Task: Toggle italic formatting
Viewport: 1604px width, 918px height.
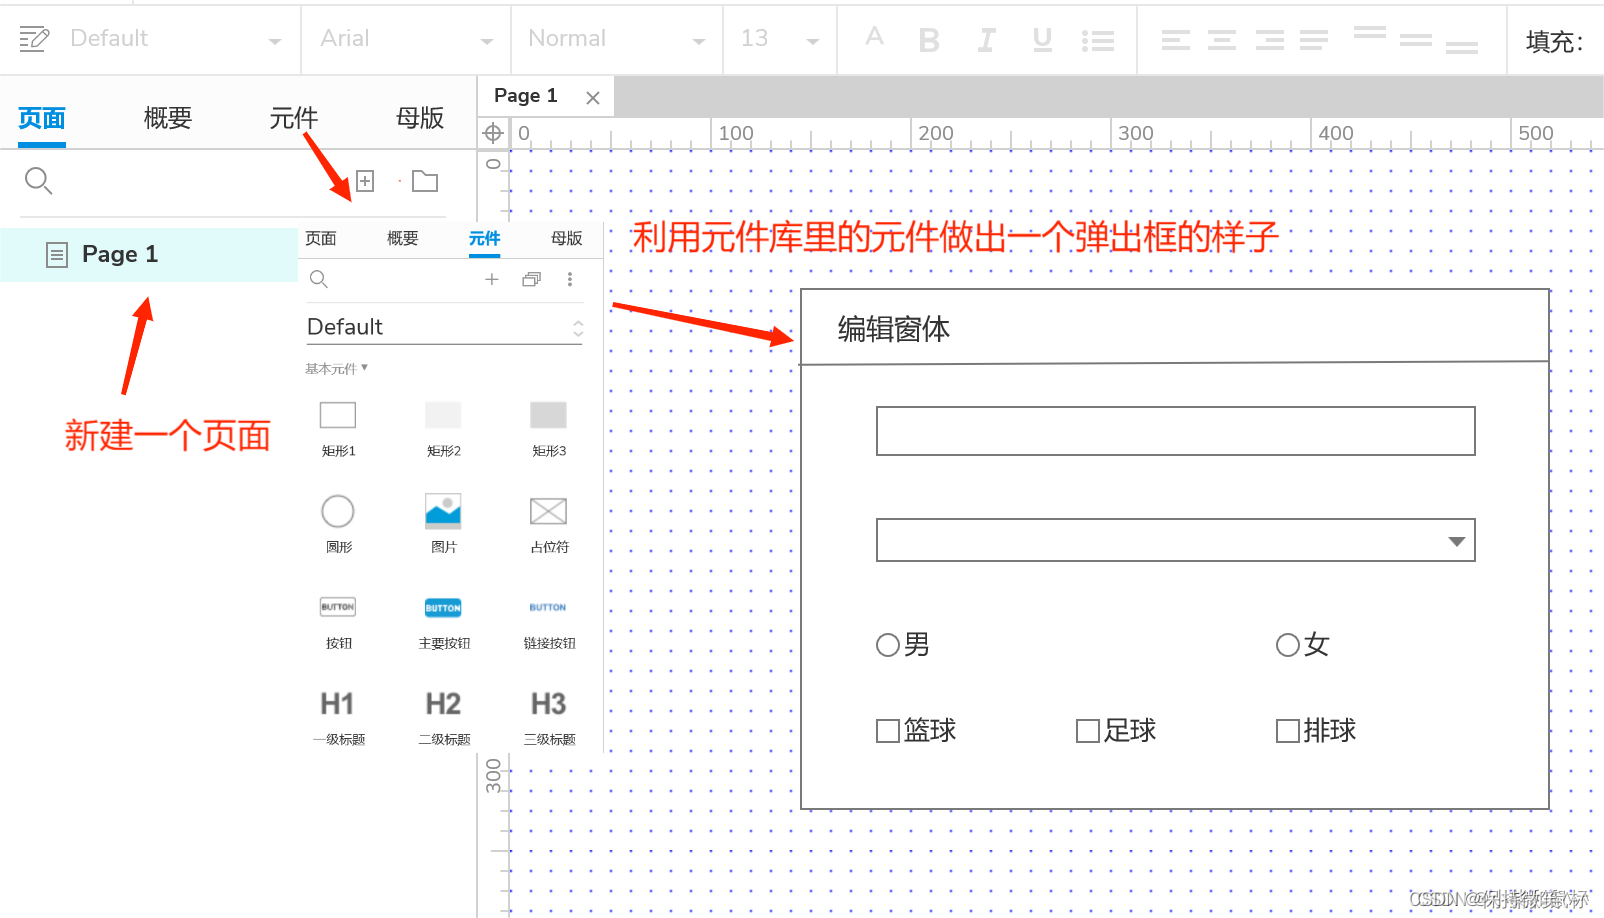Action: click(986, 40)
